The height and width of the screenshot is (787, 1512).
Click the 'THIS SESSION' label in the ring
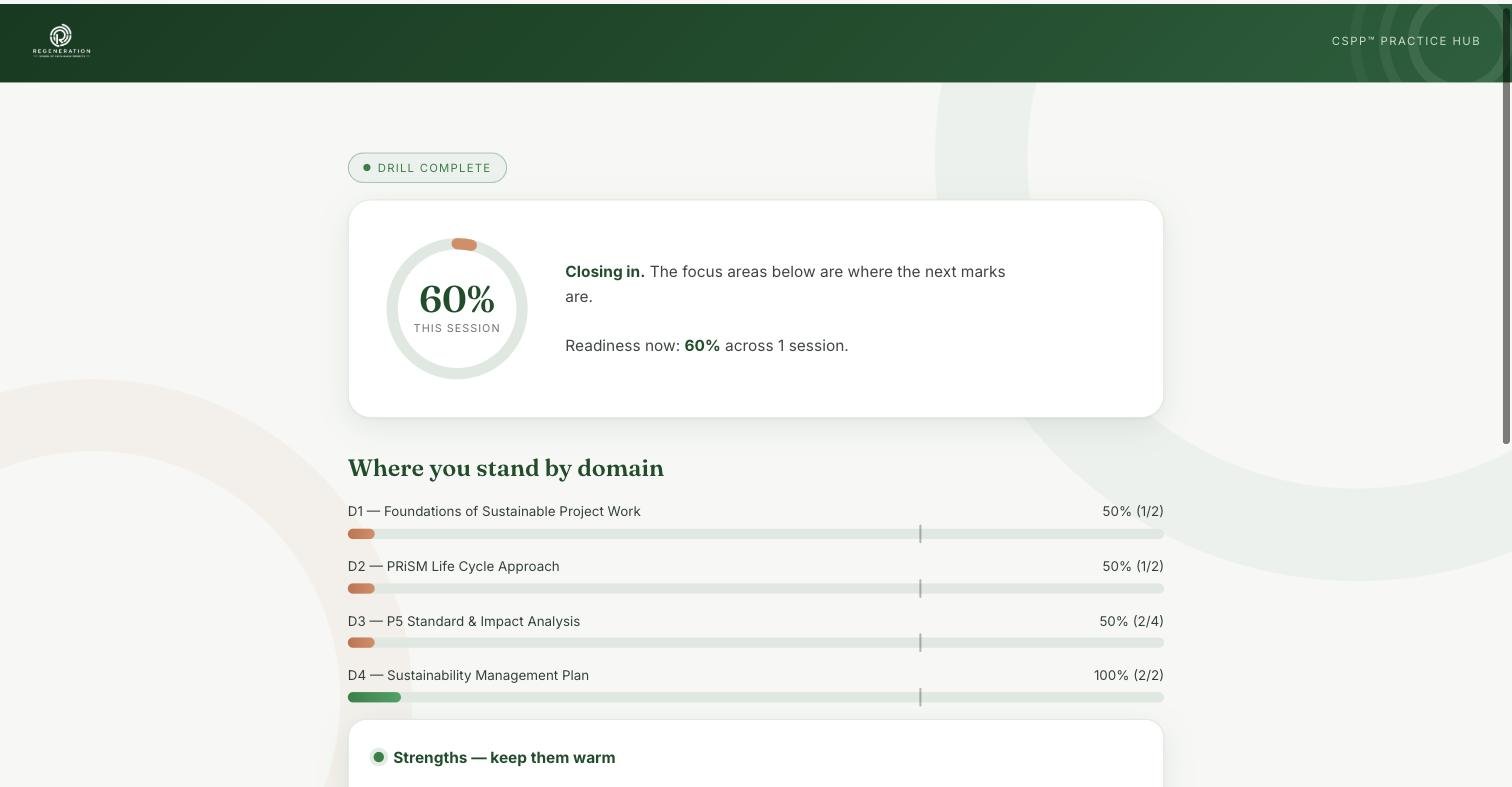[x=457, y=328]
